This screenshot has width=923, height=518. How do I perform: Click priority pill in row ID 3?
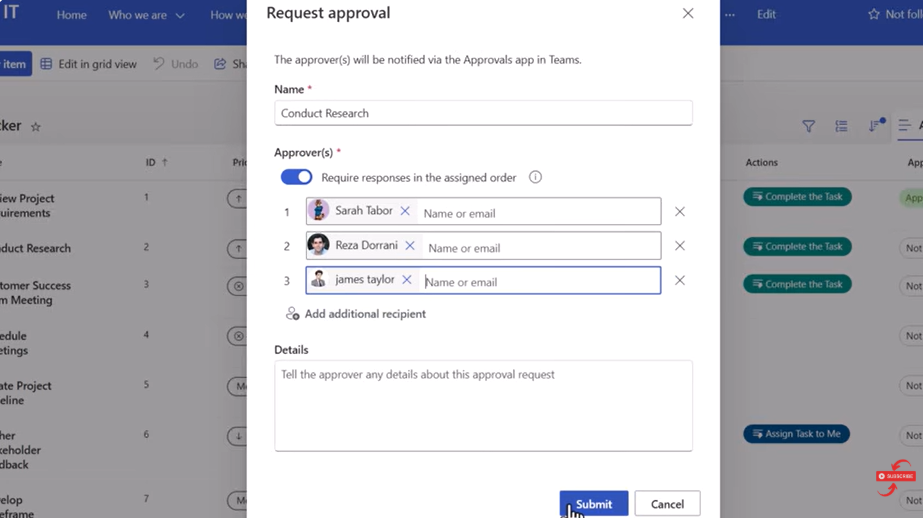pyautogui.click(x=237, y=286)
